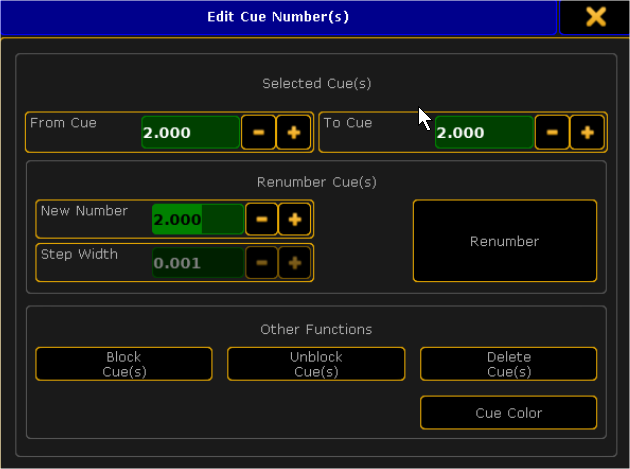Select the From Cue value field
This screenshot has width=630, height=469.
pos(190,132)
